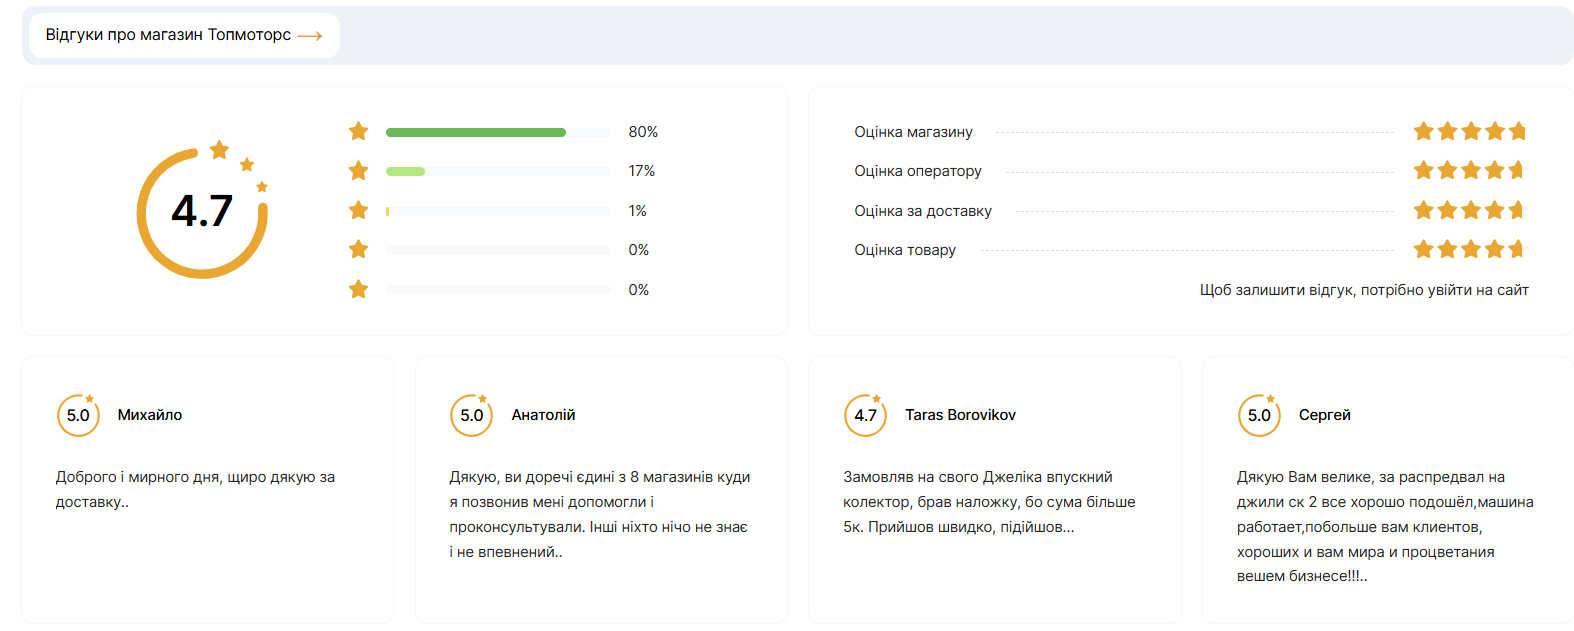This screenshot has height=631, width=1574.
Task: Click the arrow icon beside Відгуки про магазин
Action: pyautogui.click(x=310, y=36)
